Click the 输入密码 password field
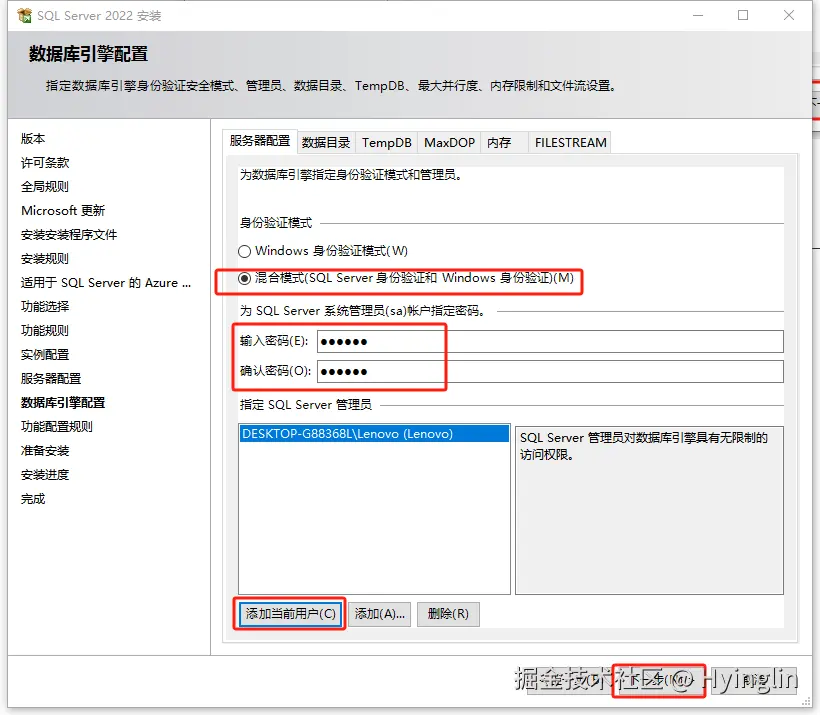The image size is (820, 715). tap(550, 342)
